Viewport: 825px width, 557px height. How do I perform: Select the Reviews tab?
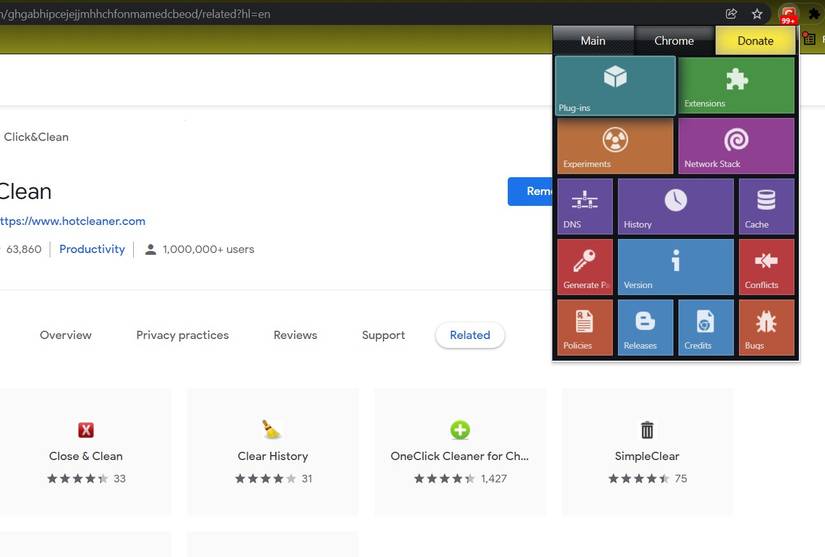click(x=295, y=335)
